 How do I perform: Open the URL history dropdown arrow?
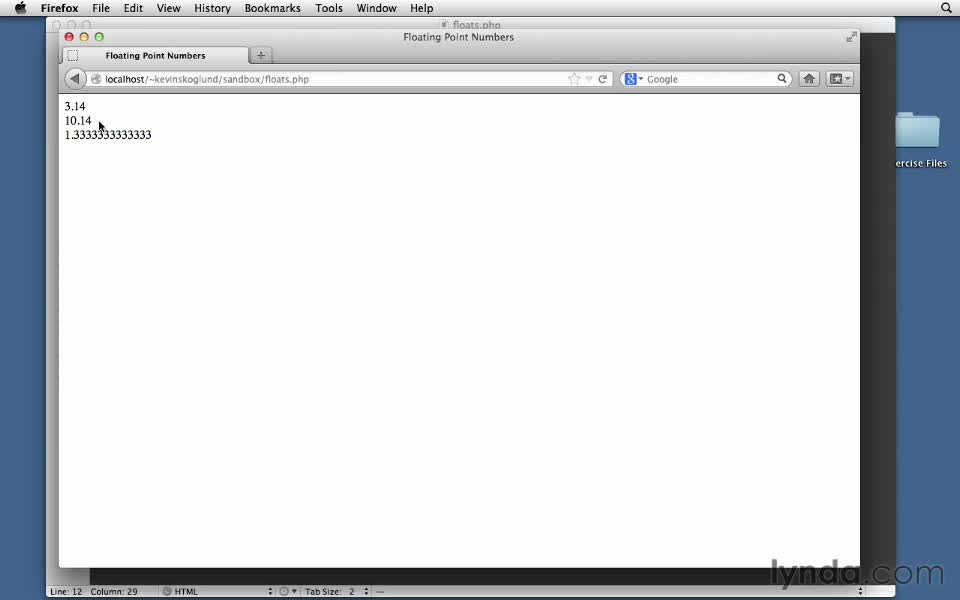[x=589, y=79]
